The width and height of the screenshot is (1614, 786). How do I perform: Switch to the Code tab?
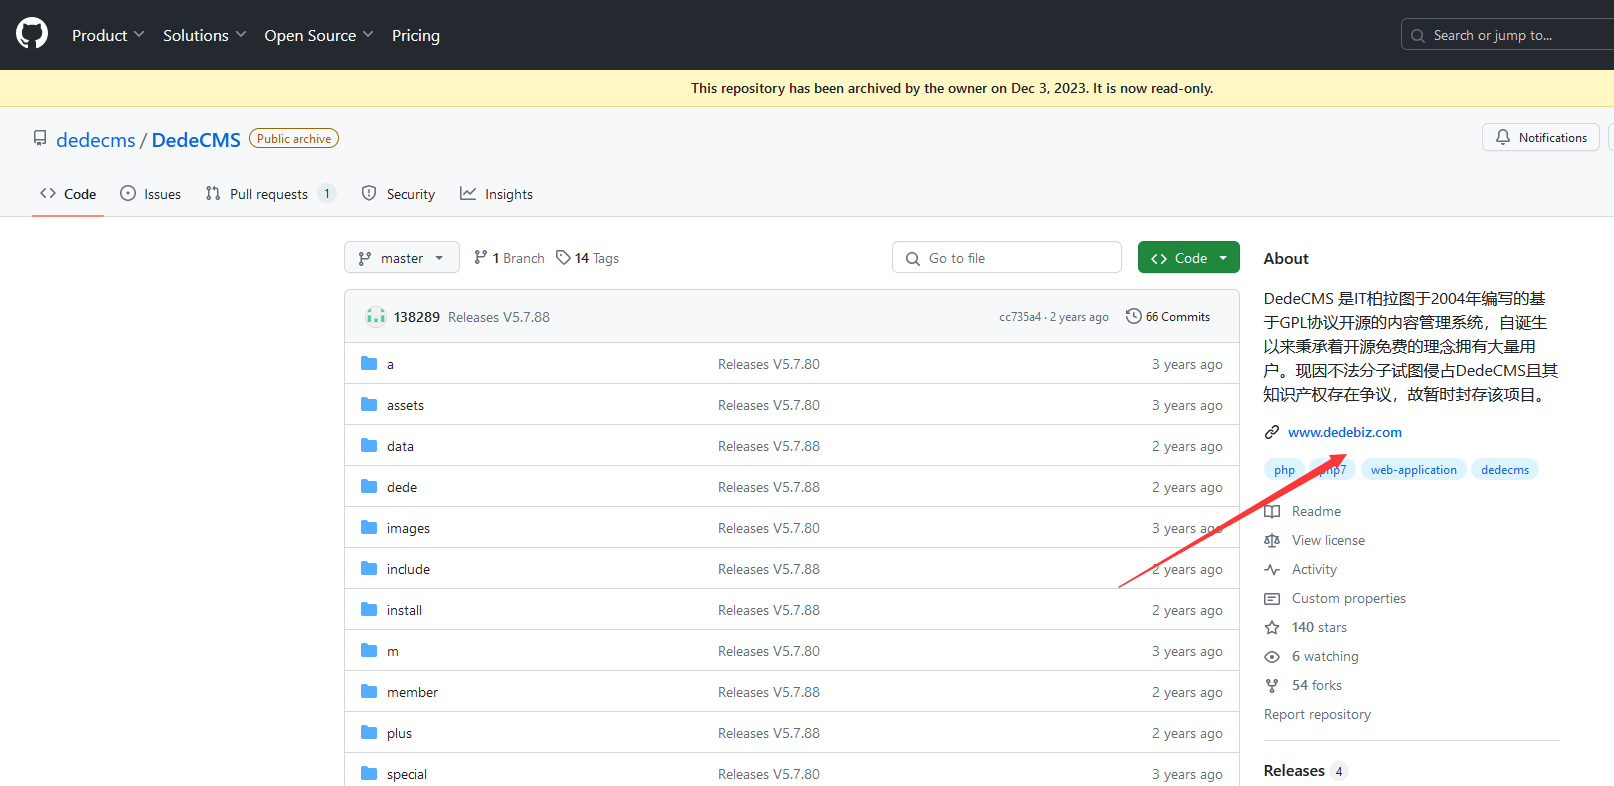click(68, 194)
